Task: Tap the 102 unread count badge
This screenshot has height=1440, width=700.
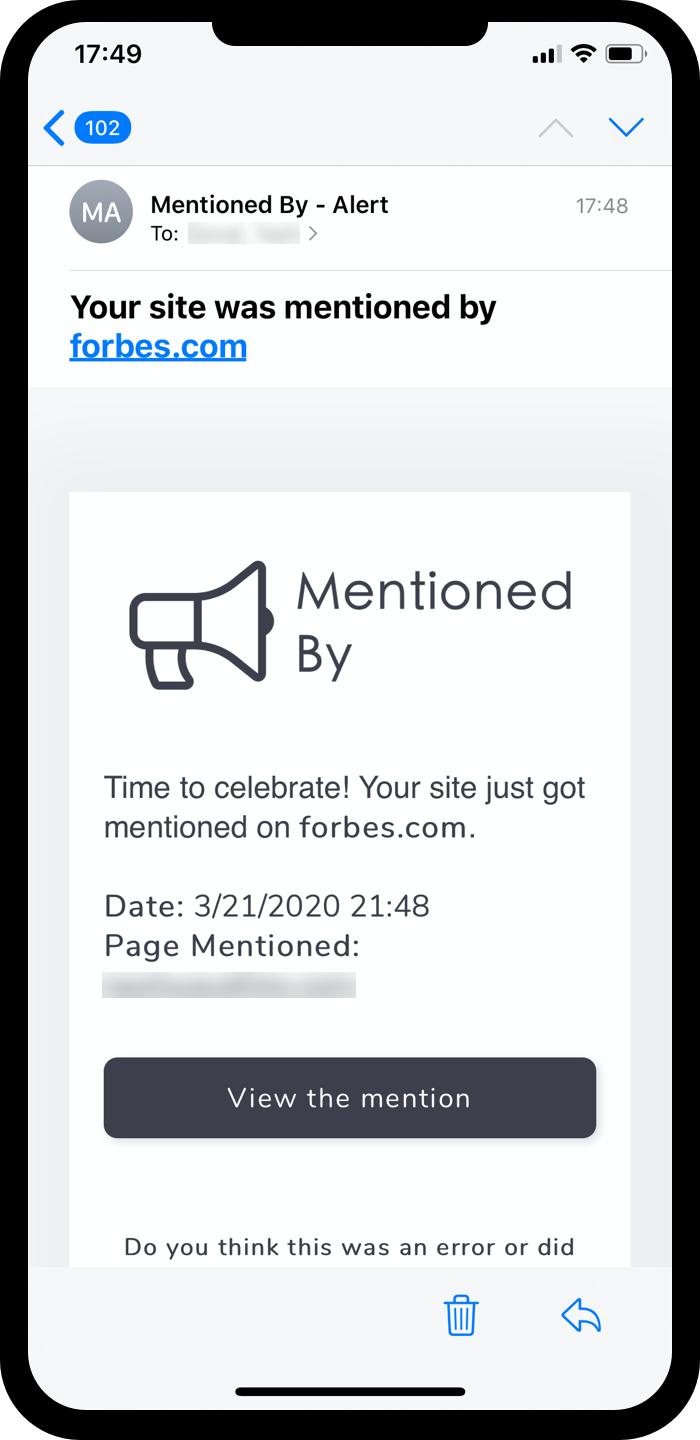Action: point(103,128)
